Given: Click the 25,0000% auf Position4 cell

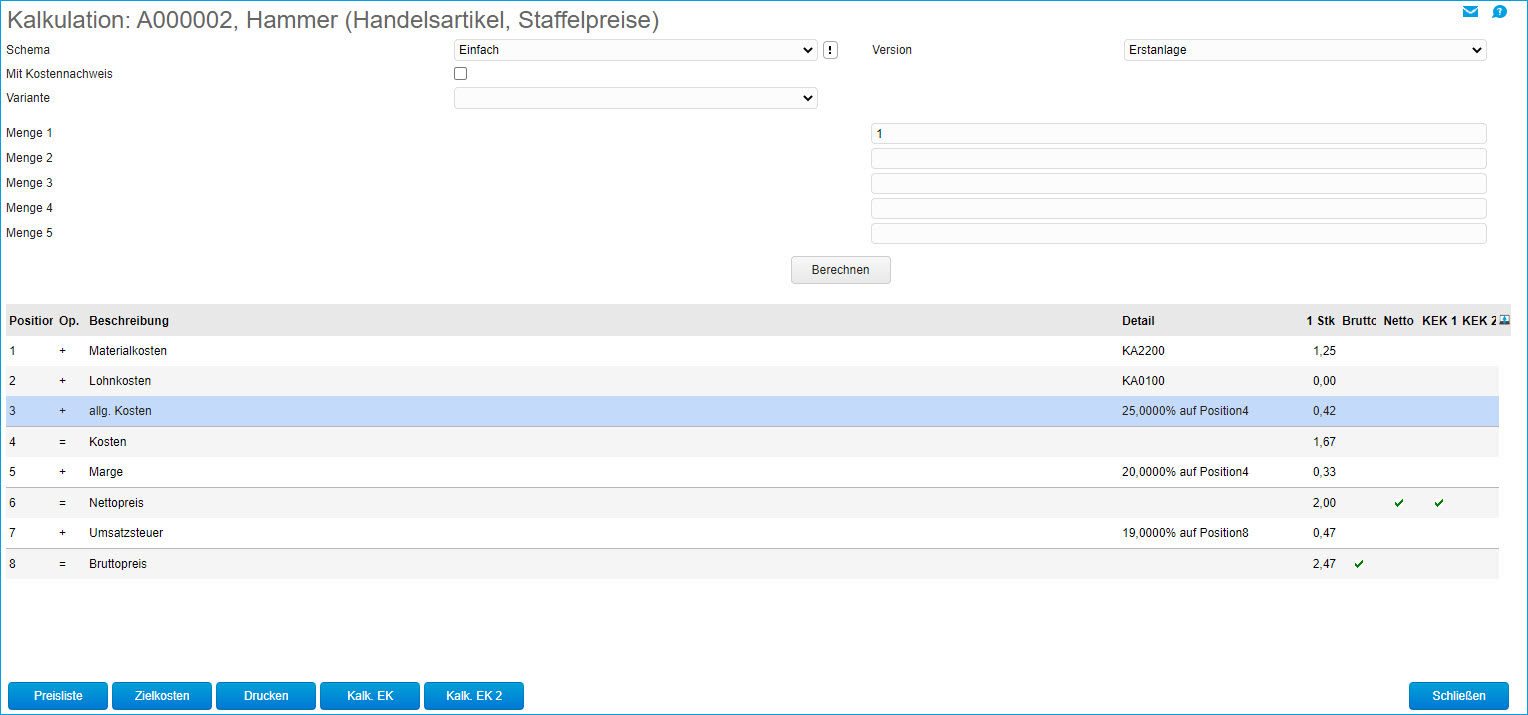Looking at the screenshot, I should (x=1185, y=411).
